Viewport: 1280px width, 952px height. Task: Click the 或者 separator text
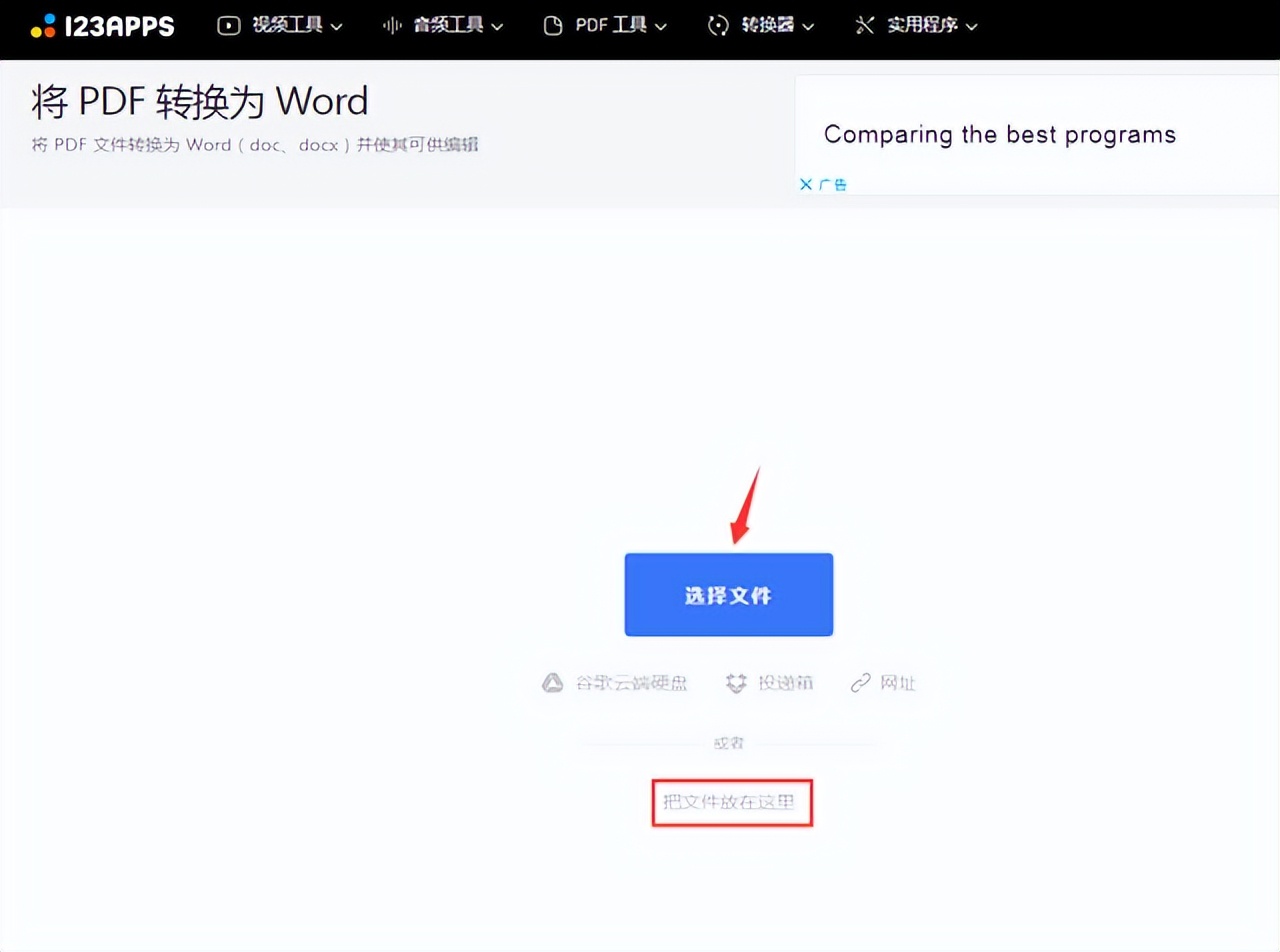pyautogui.click(x=729, y=743)
